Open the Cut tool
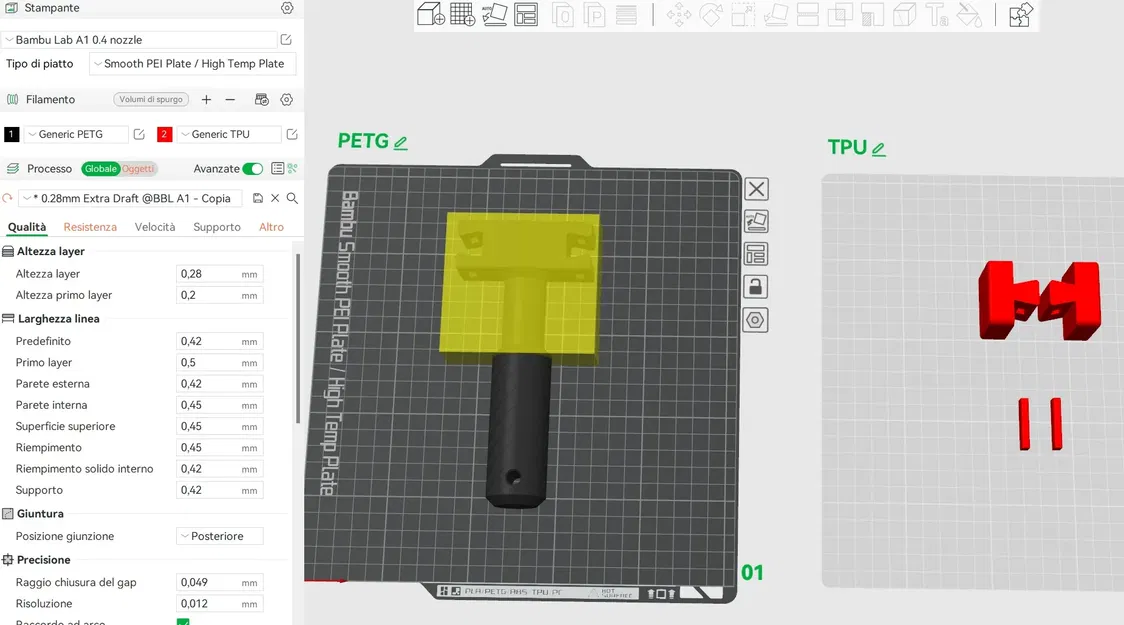1124x625 pixels. click(806, 16)
